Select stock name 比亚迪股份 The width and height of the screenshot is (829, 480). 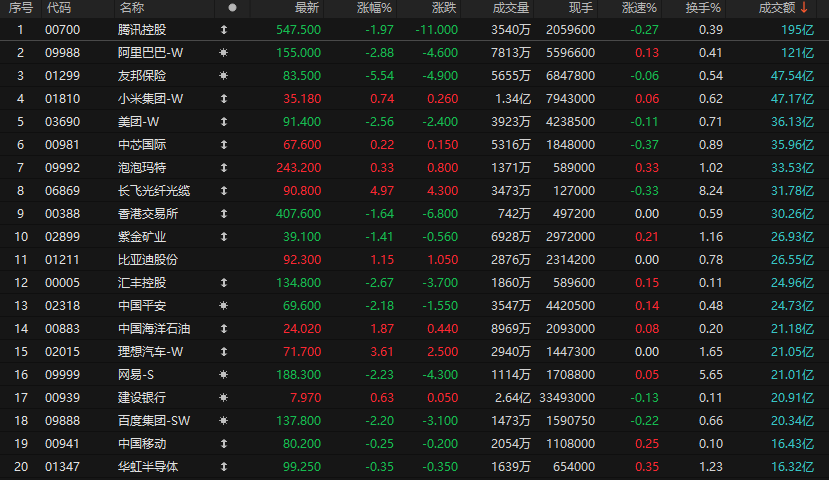tap(148, 260)
